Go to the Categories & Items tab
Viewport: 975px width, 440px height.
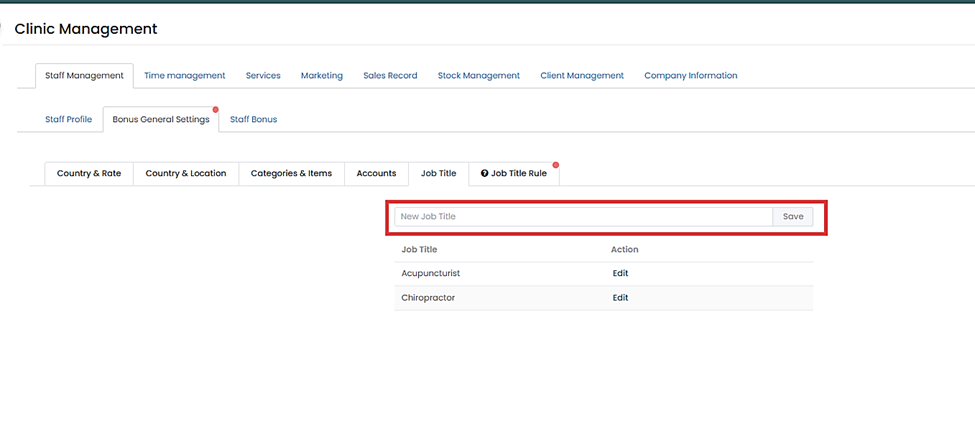[x=291, y=174]
